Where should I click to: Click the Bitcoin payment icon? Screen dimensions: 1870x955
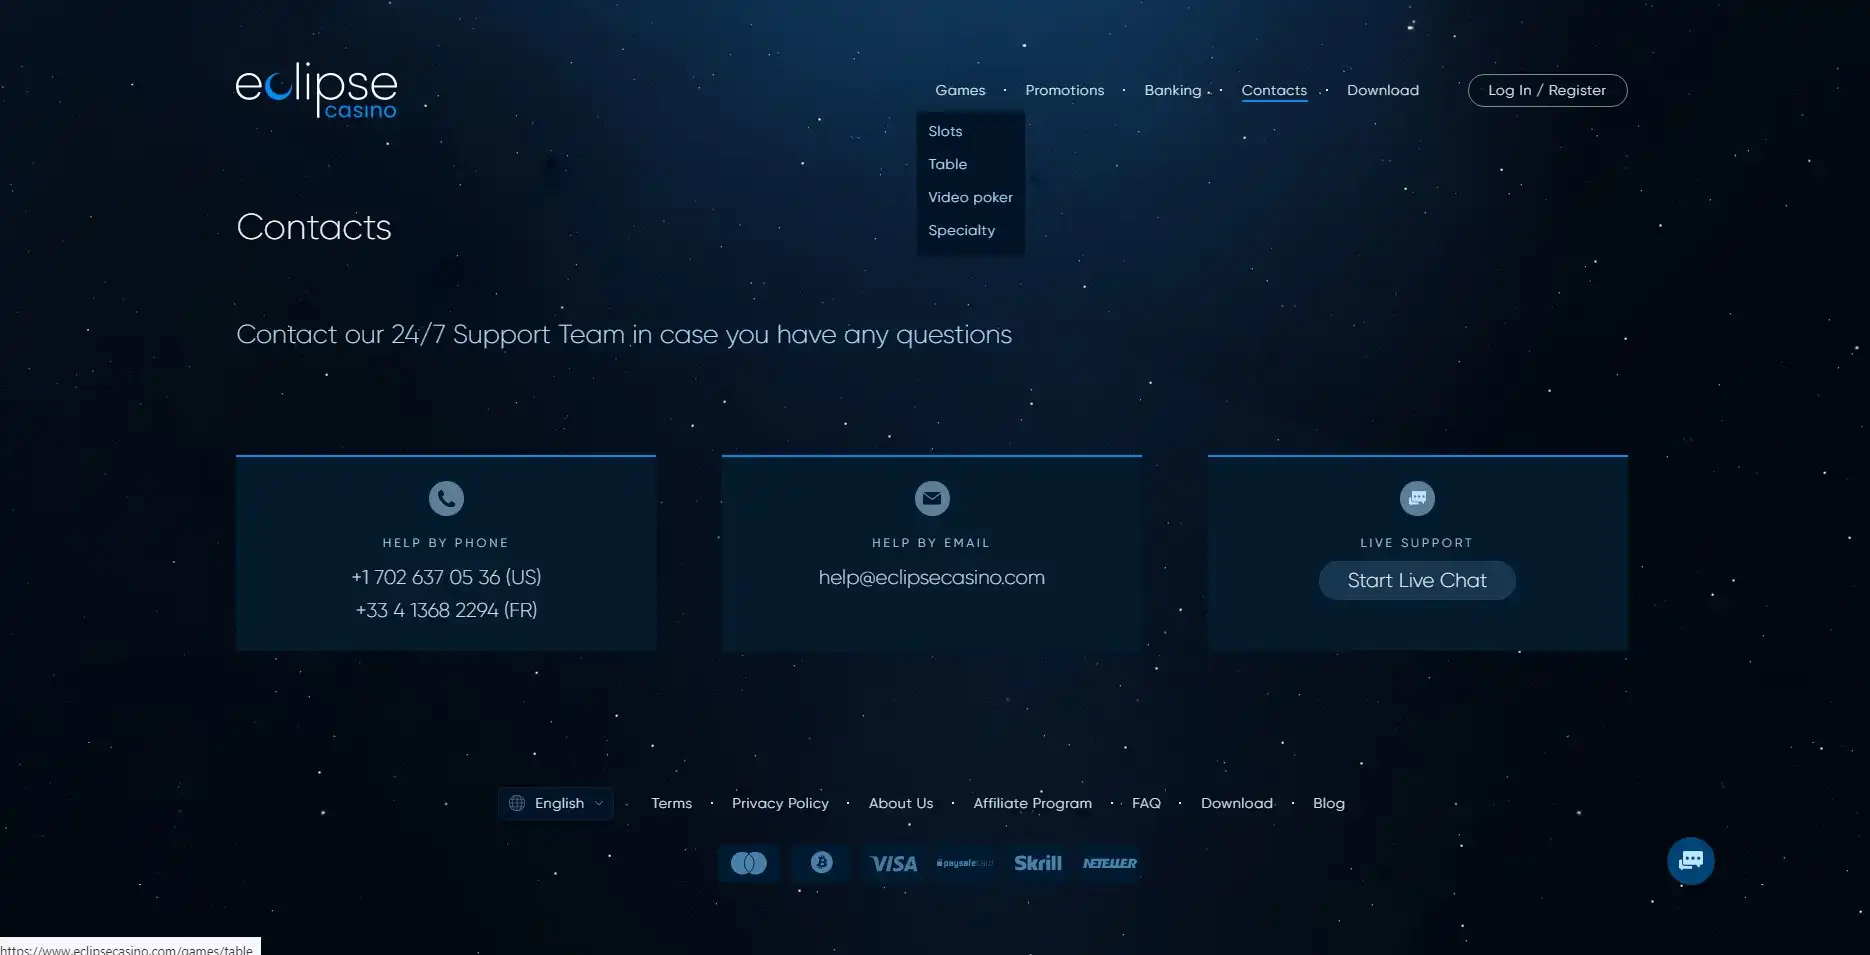821,863
